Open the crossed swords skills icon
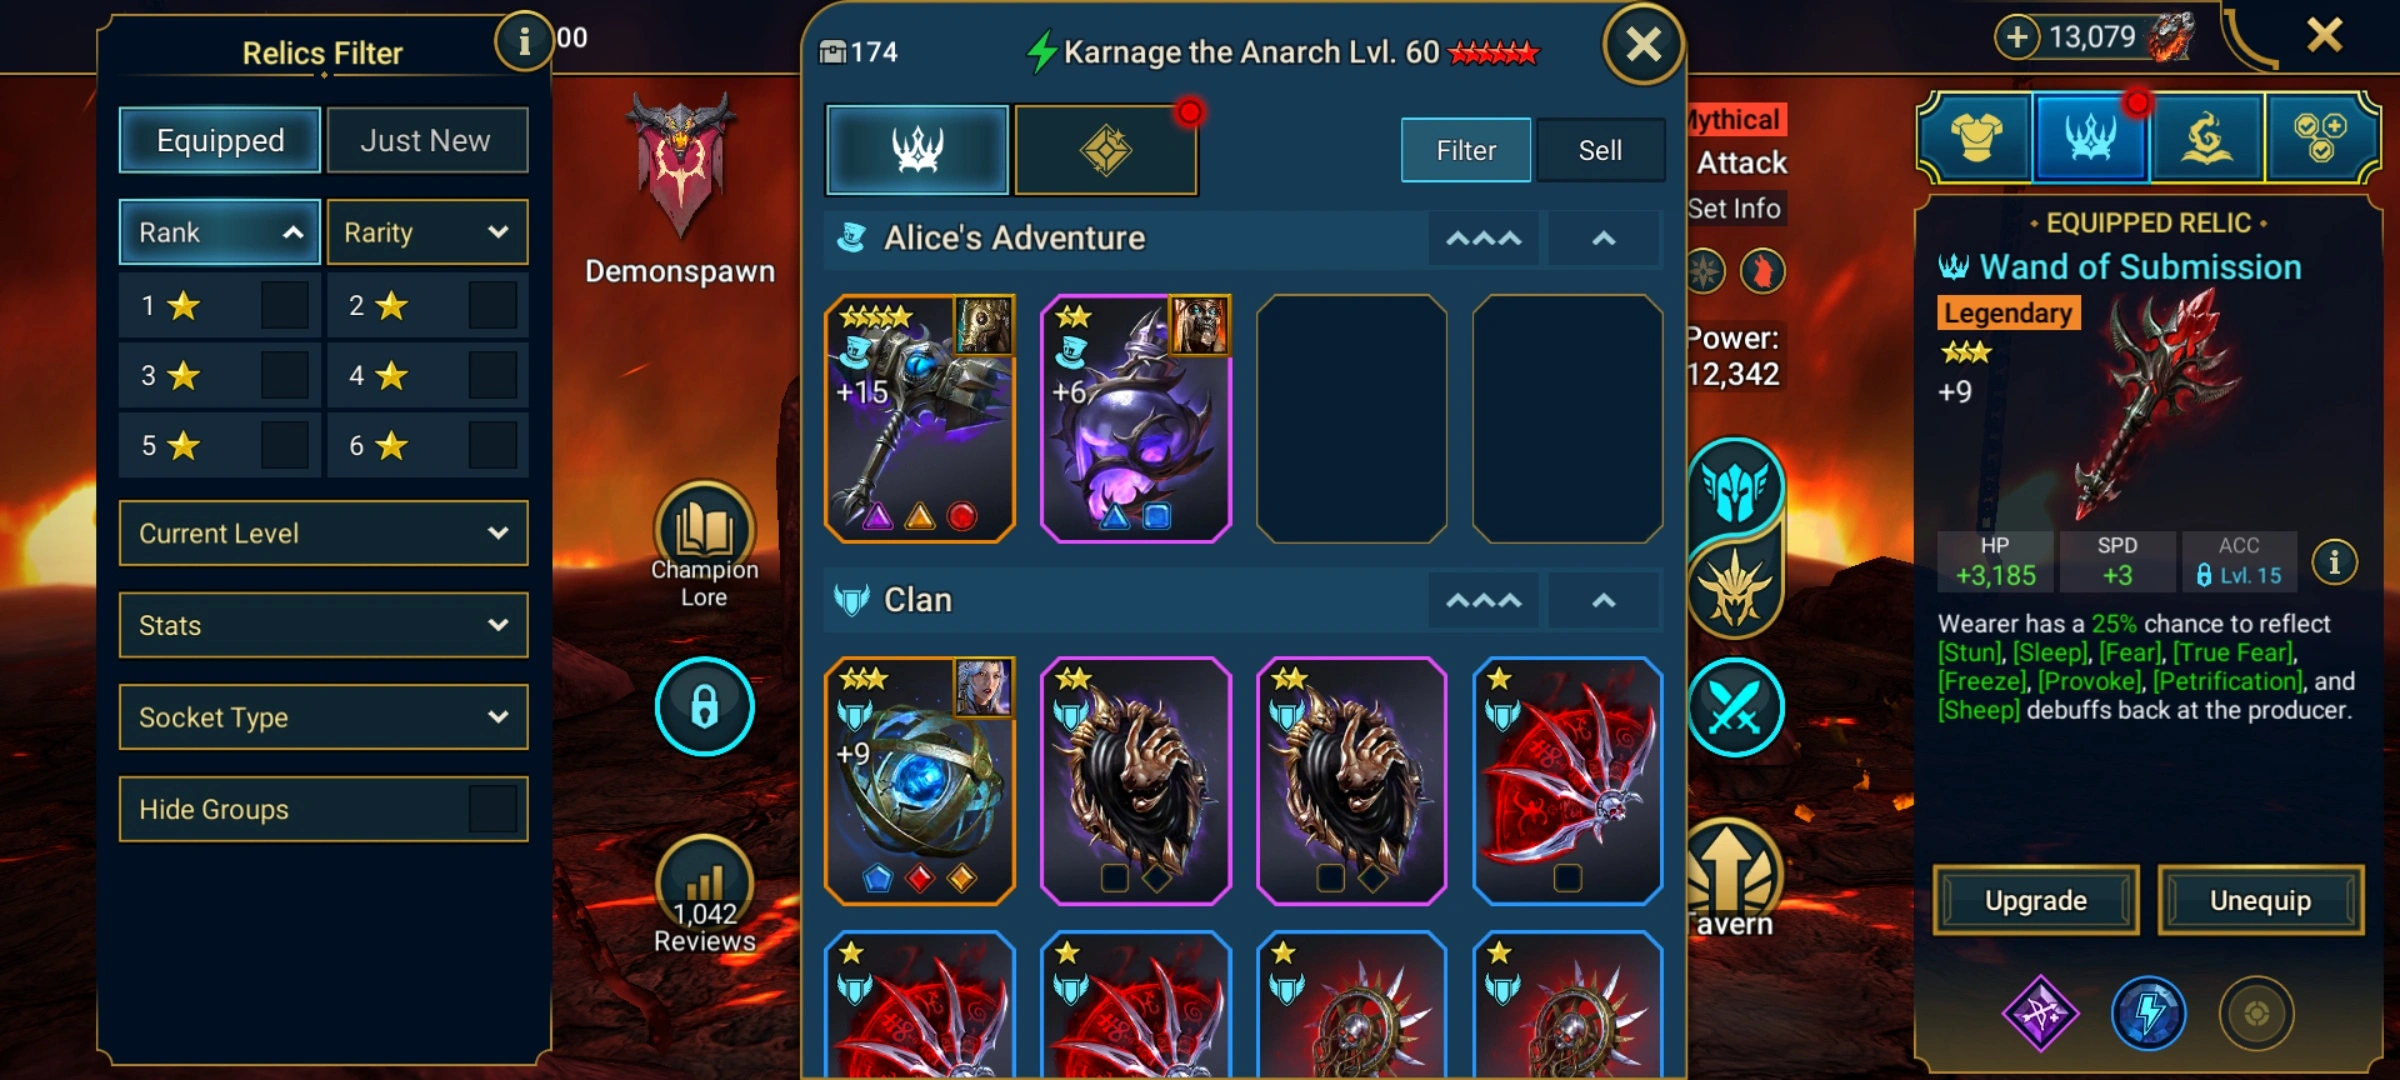This screenshot has width=2400, height=1080. (1735, 707)
